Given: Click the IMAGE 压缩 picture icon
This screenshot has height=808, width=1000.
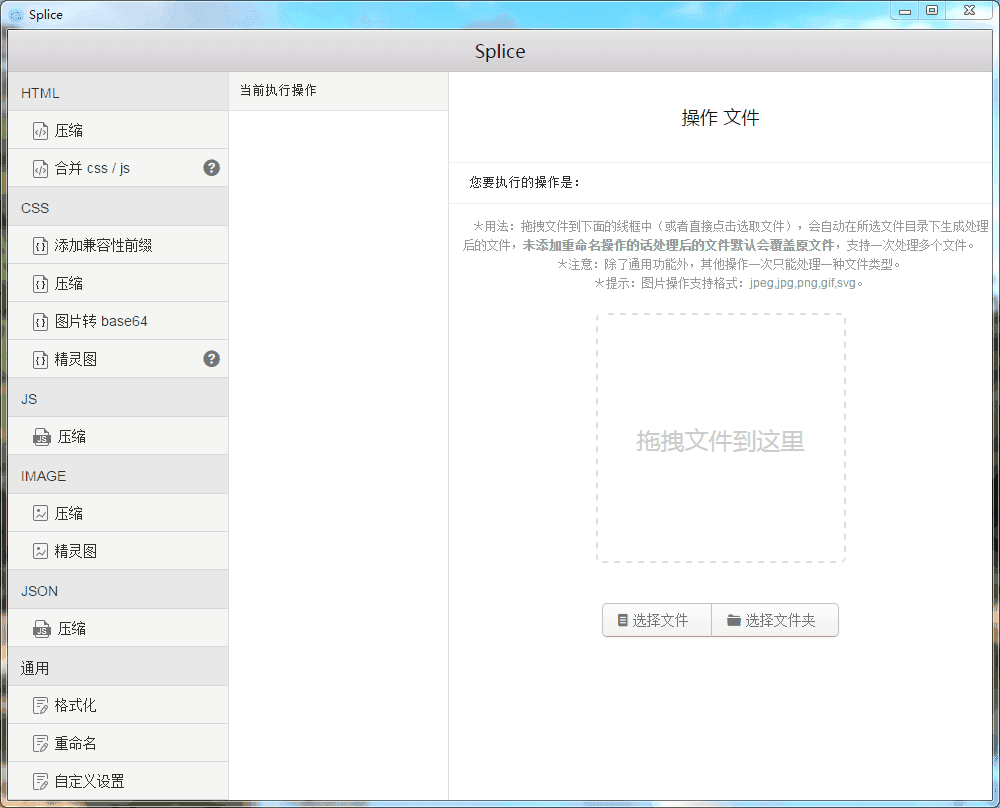Looking at the screenshot, I should coord(40,513).
